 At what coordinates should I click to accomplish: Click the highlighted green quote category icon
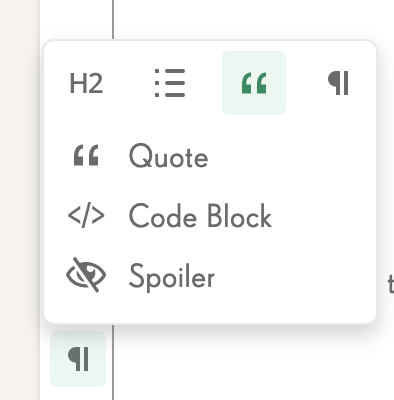pos(254,83)
